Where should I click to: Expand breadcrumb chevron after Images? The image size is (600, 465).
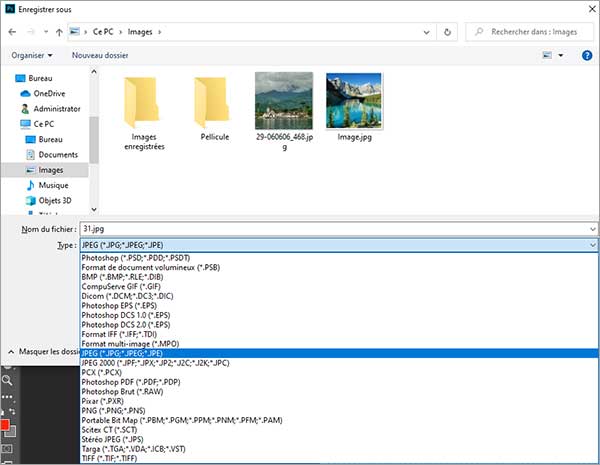coord(160,32)
